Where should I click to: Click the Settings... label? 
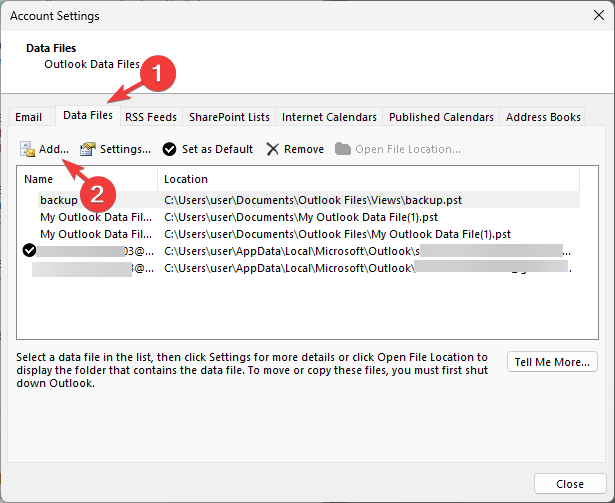point(125,149)
